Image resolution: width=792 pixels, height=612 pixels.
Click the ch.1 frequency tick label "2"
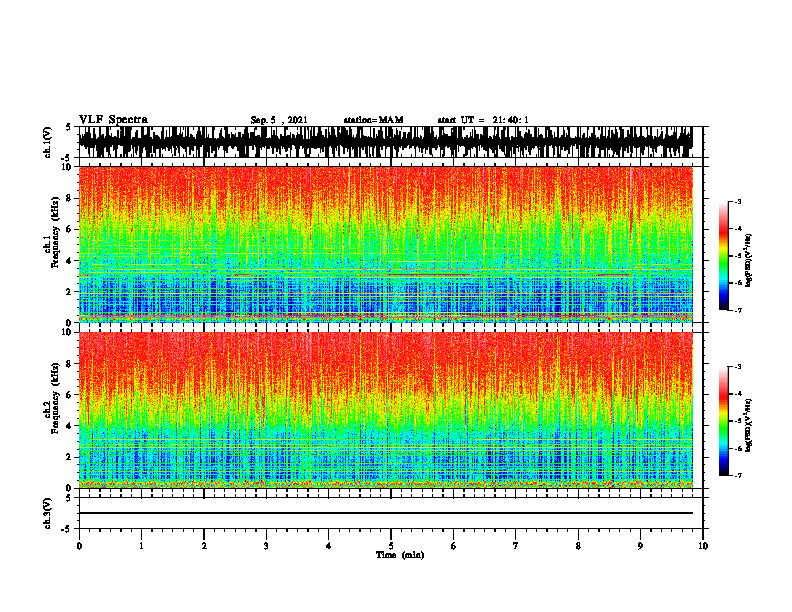click(69, 292)
